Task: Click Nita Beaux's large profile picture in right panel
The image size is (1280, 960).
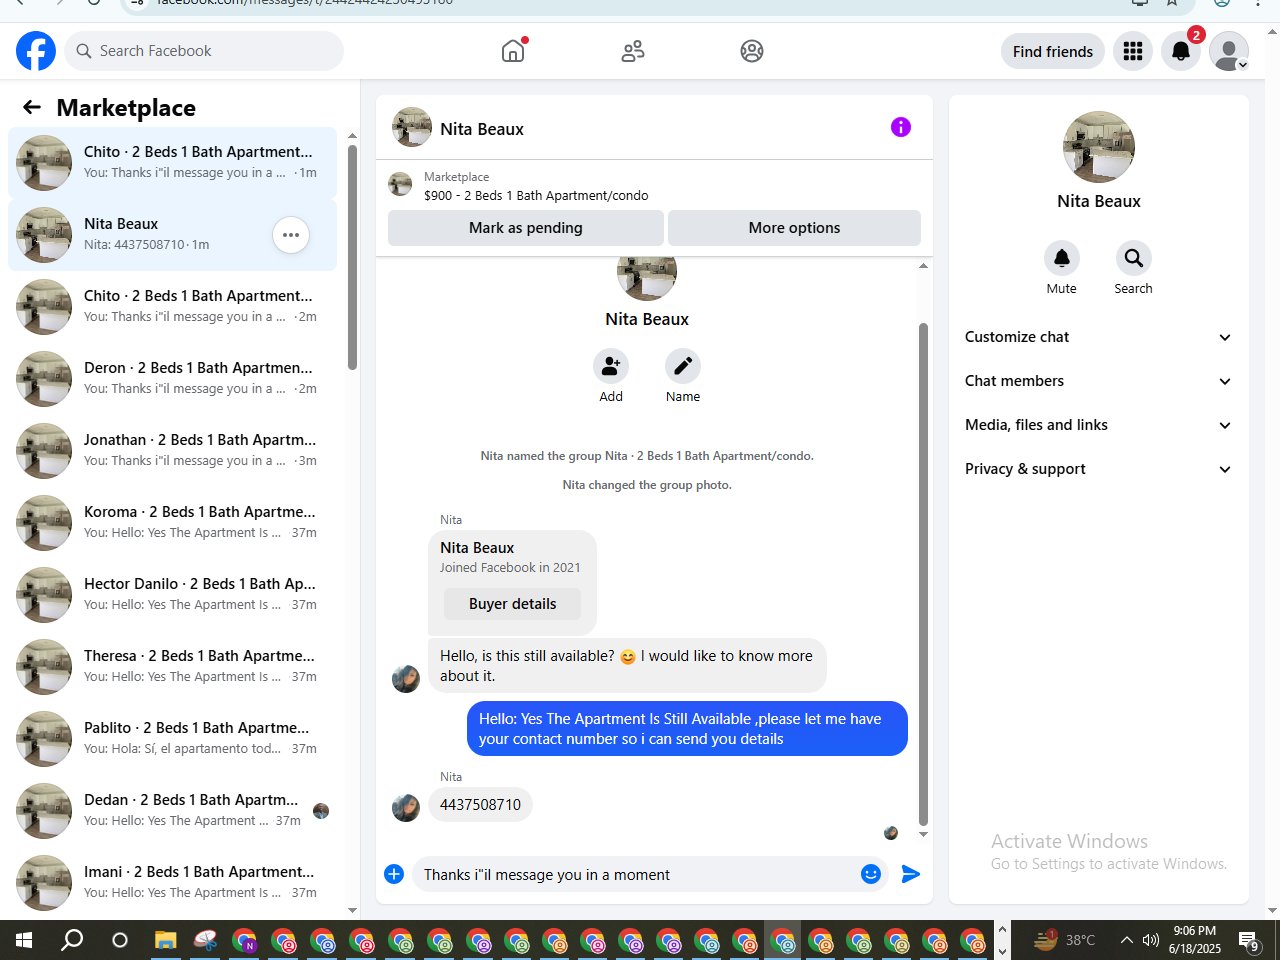Action: [x=1099, y=147]
